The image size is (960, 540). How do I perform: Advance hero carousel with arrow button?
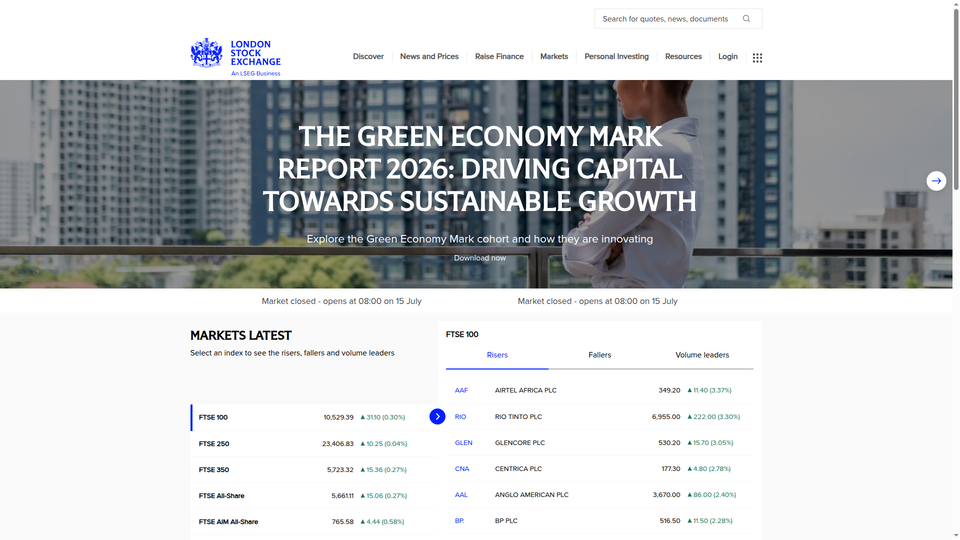(936, 181)
